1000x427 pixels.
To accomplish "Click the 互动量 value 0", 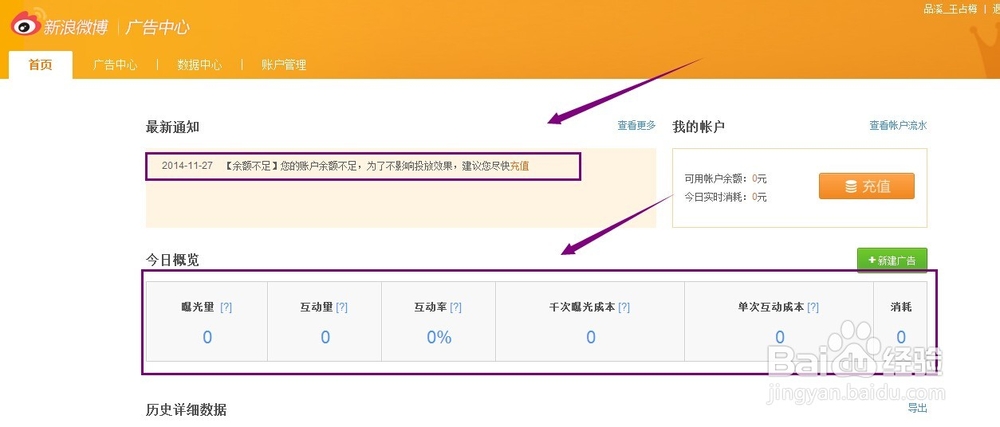I will [325, 337].
